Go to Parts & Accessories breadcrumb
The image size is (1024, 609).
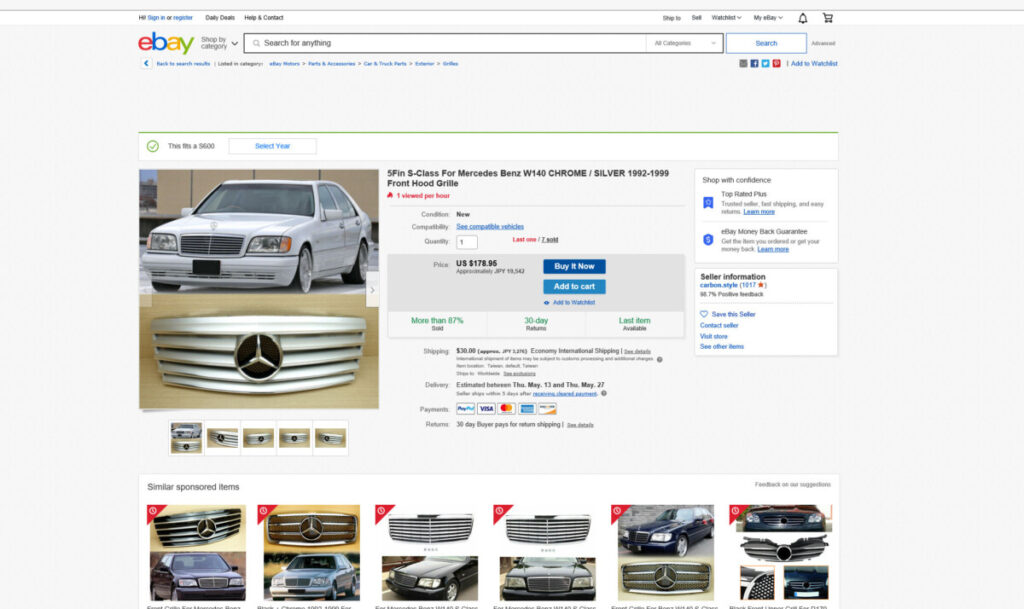(332, 64)
